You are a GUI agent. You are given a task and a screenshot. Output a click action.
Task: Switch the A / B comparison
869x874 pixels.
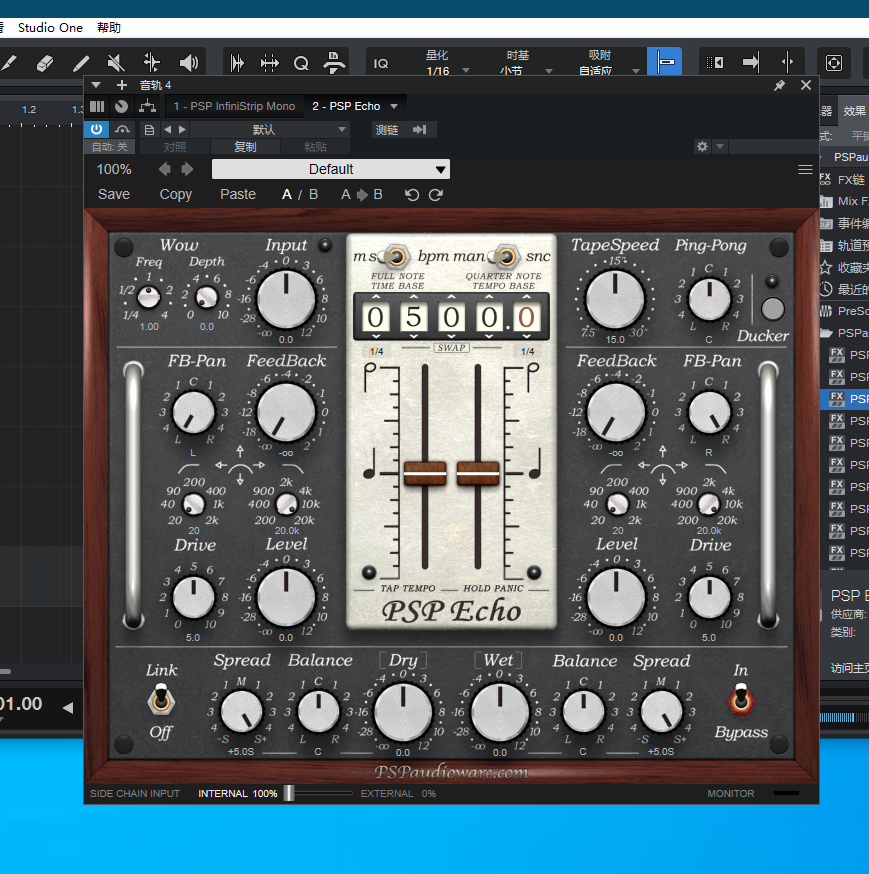[x=300, y=195]
